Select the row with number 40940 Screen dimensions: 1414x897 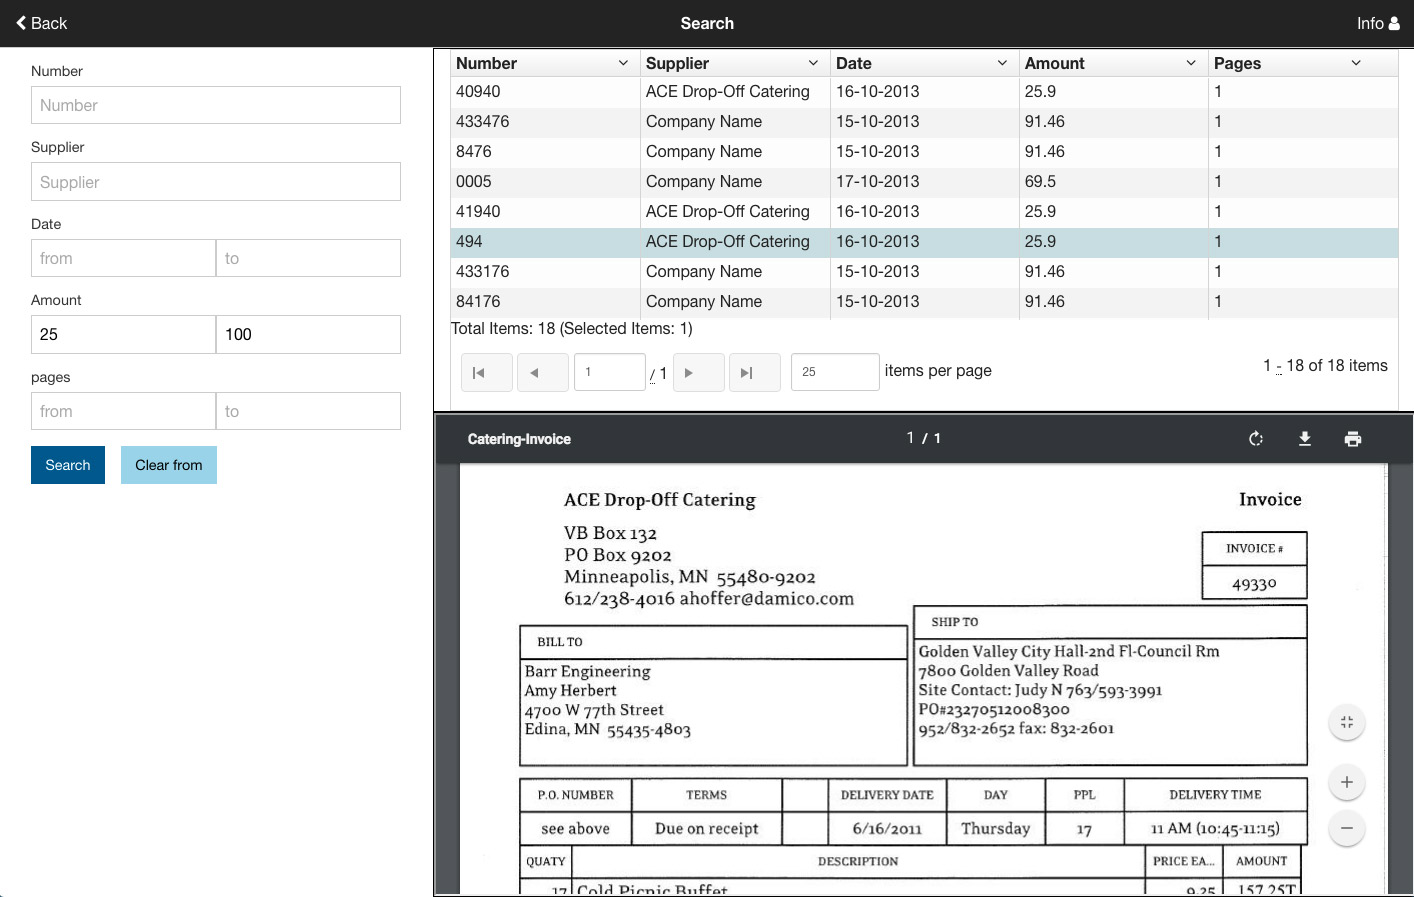tap(924, 92)
